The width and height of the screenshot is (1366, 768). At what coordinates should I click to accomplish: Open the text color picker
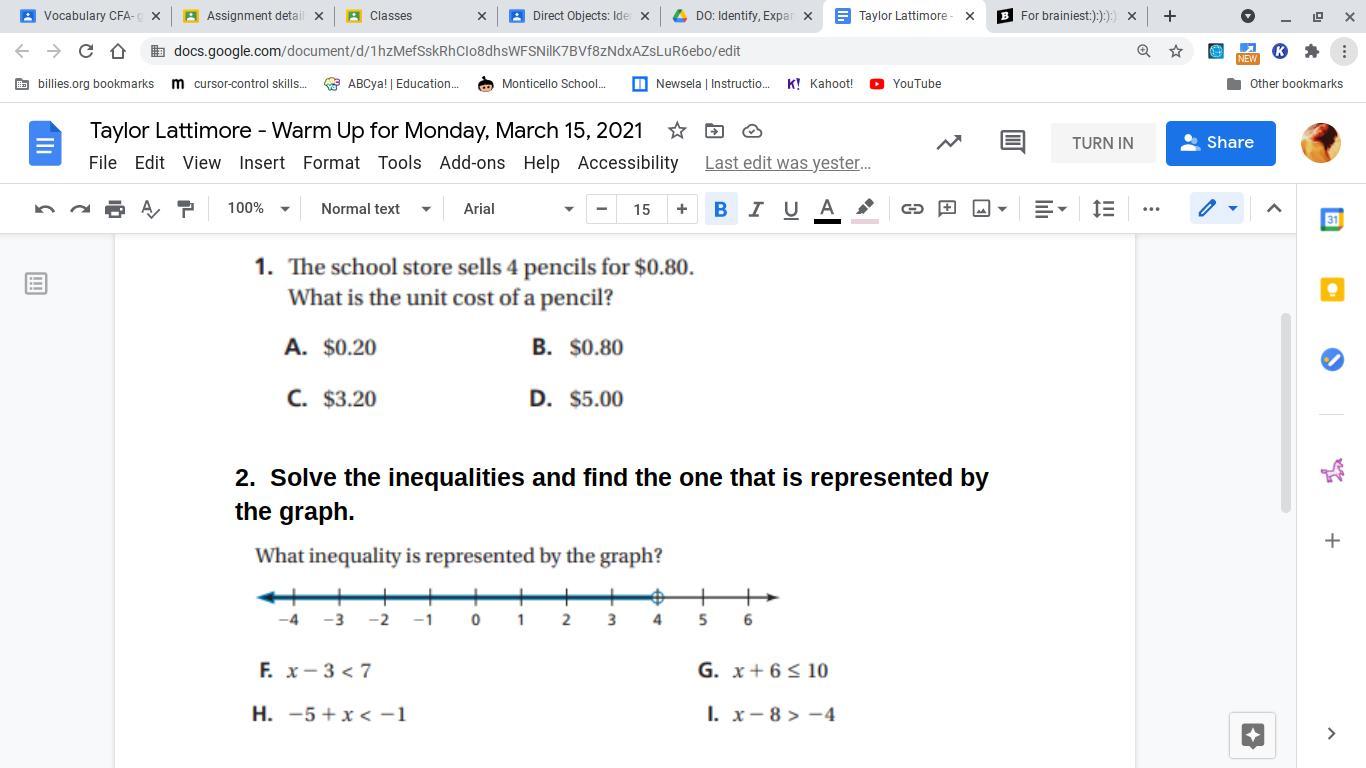[x=827, y=209]
